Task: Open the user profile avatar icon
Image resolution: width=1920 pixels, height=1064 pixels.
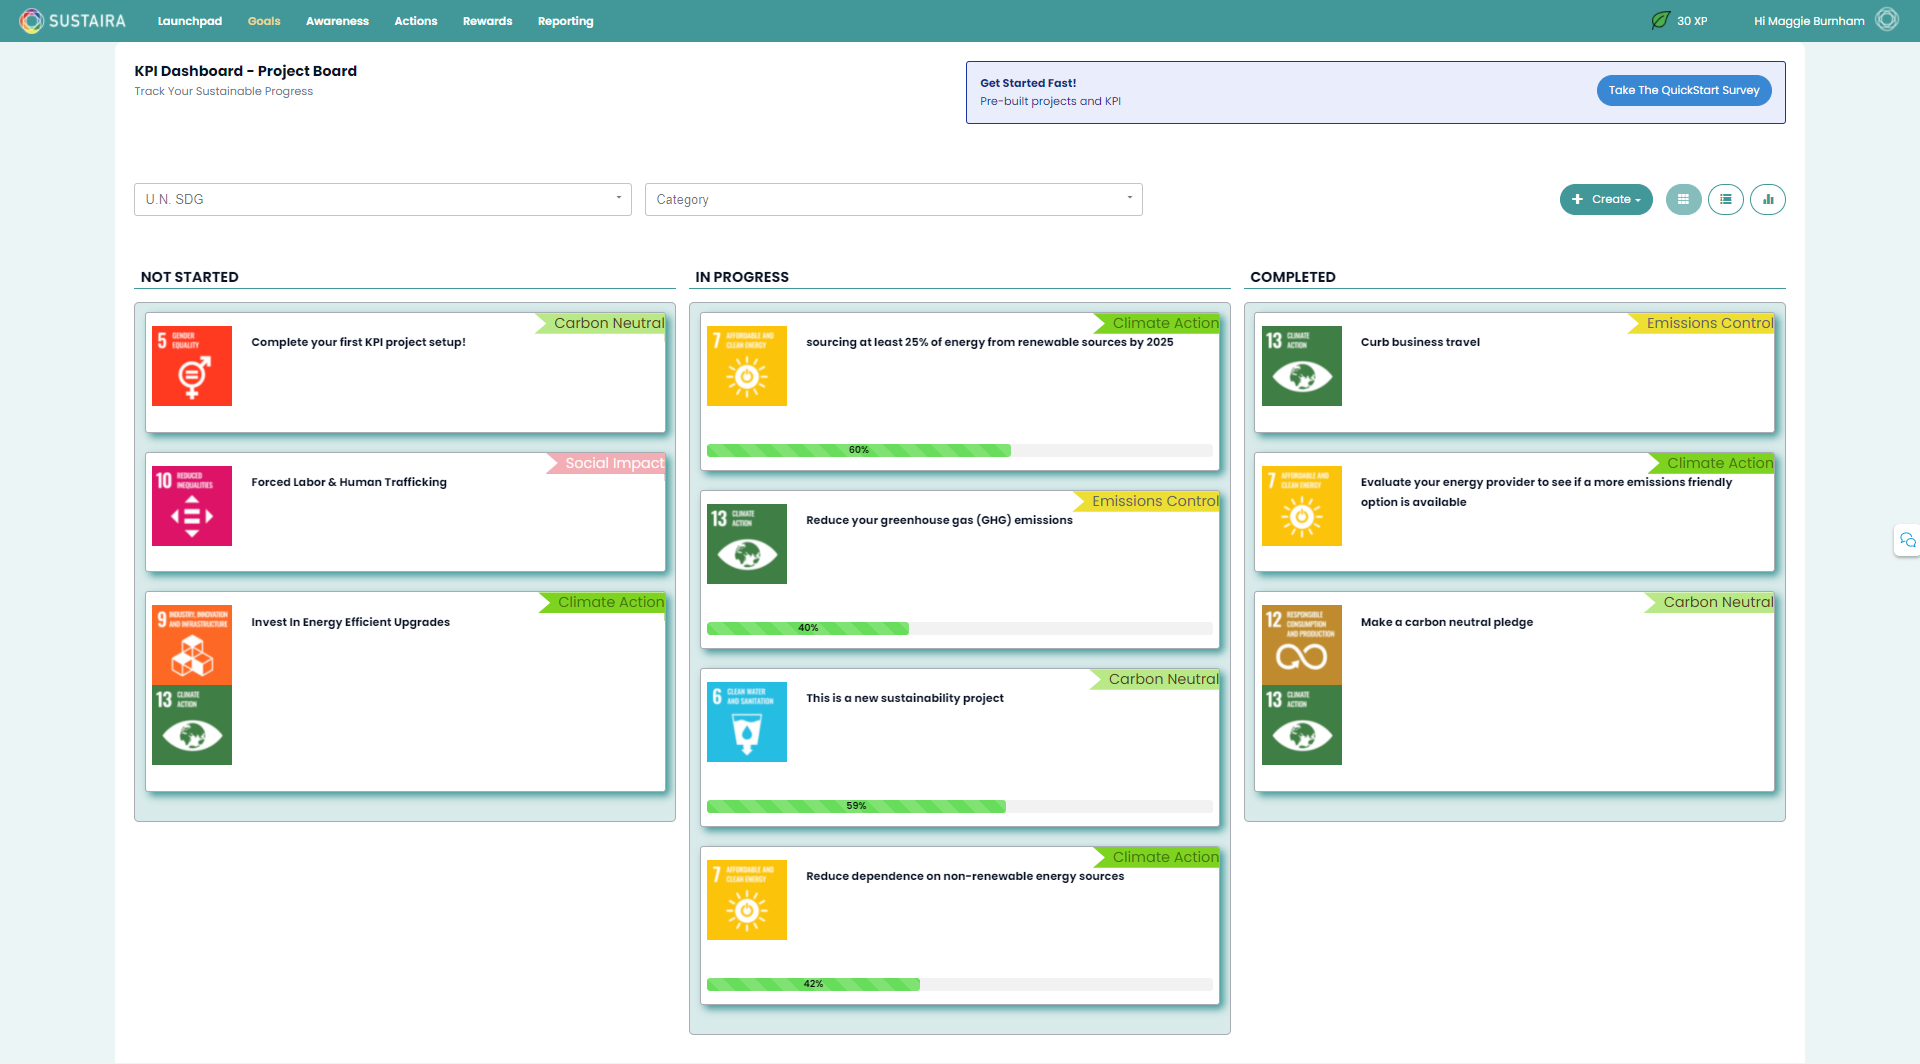Action: point(1886,20)
